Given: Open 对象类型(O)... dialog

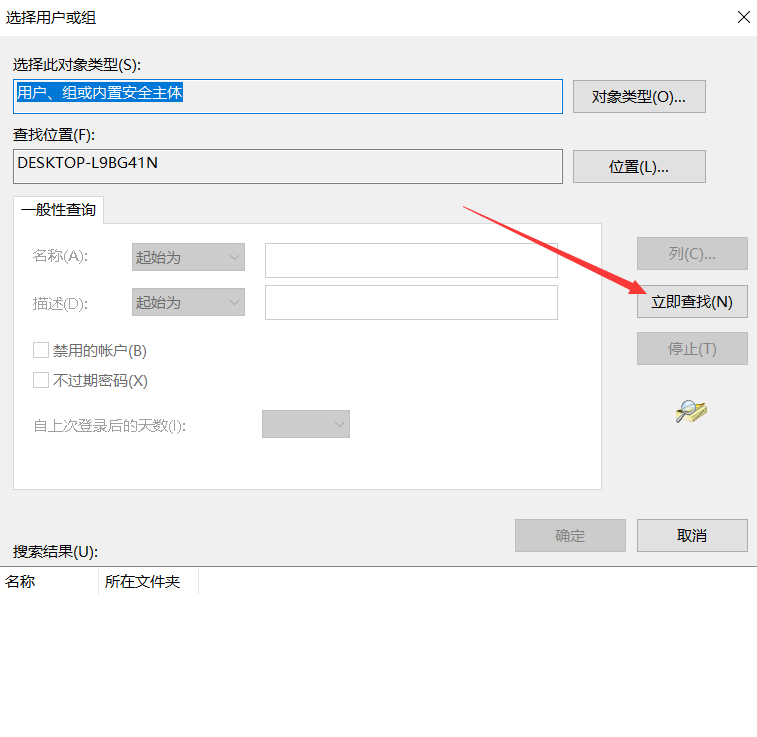Looking at the screenshot, I should [x=639, y=97].
